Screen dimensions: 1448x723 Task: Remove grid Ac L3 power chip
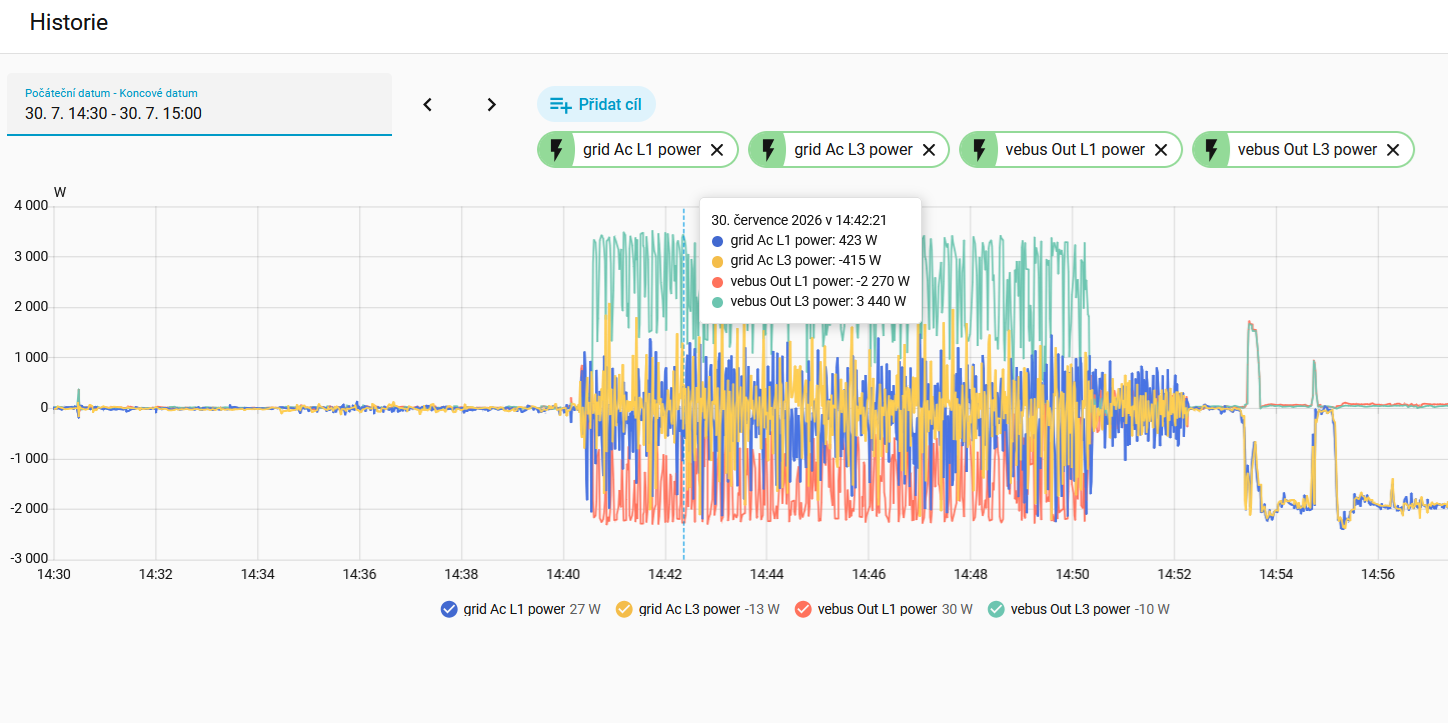tap(928, 150)
